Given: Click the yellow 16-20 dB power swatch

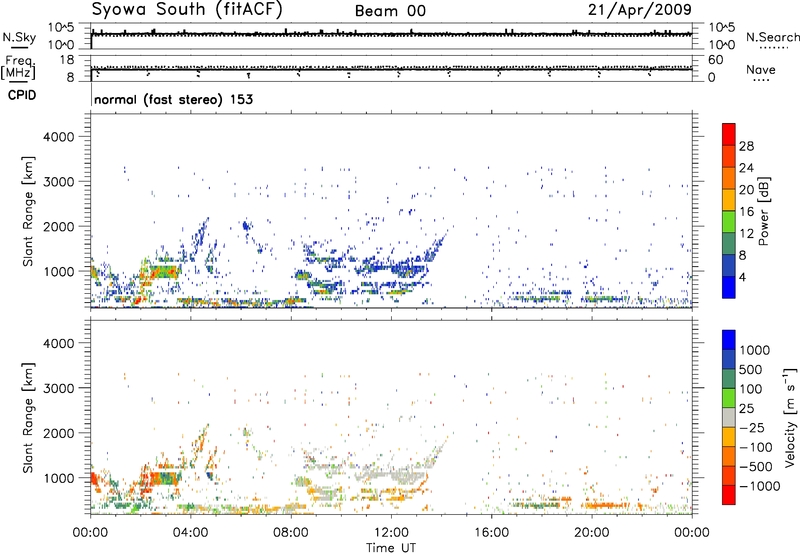Looking at the screenshot, I should pyautogui.click(x=729, y=200).
